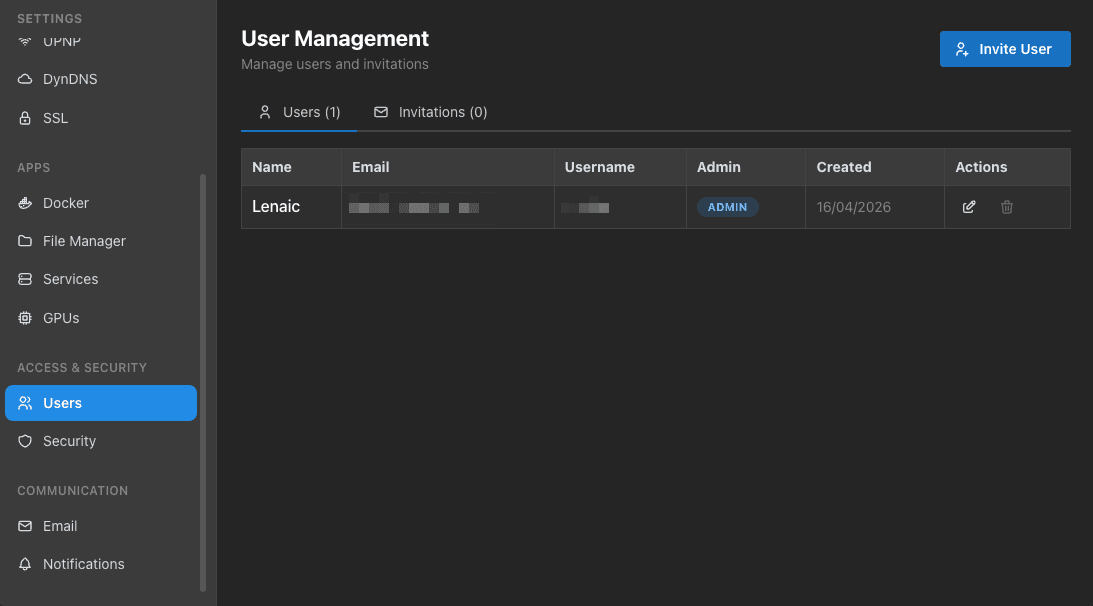This screenshot has height=606, width=1093.
Task: Click the created date 16/04/2026
Action: pos(854,207)
